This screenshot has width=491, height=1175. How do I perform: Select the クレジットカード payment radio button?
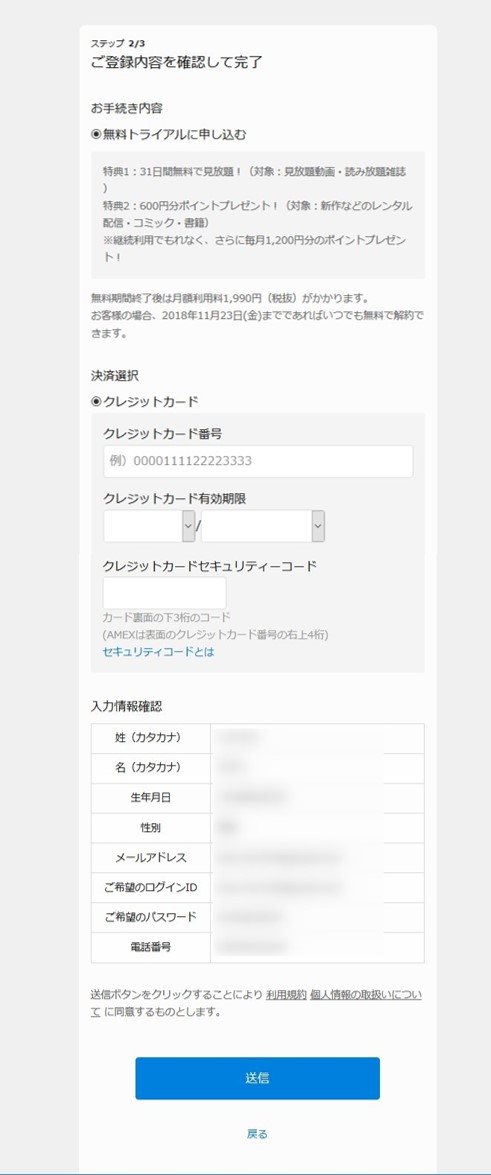coord(96,402)
